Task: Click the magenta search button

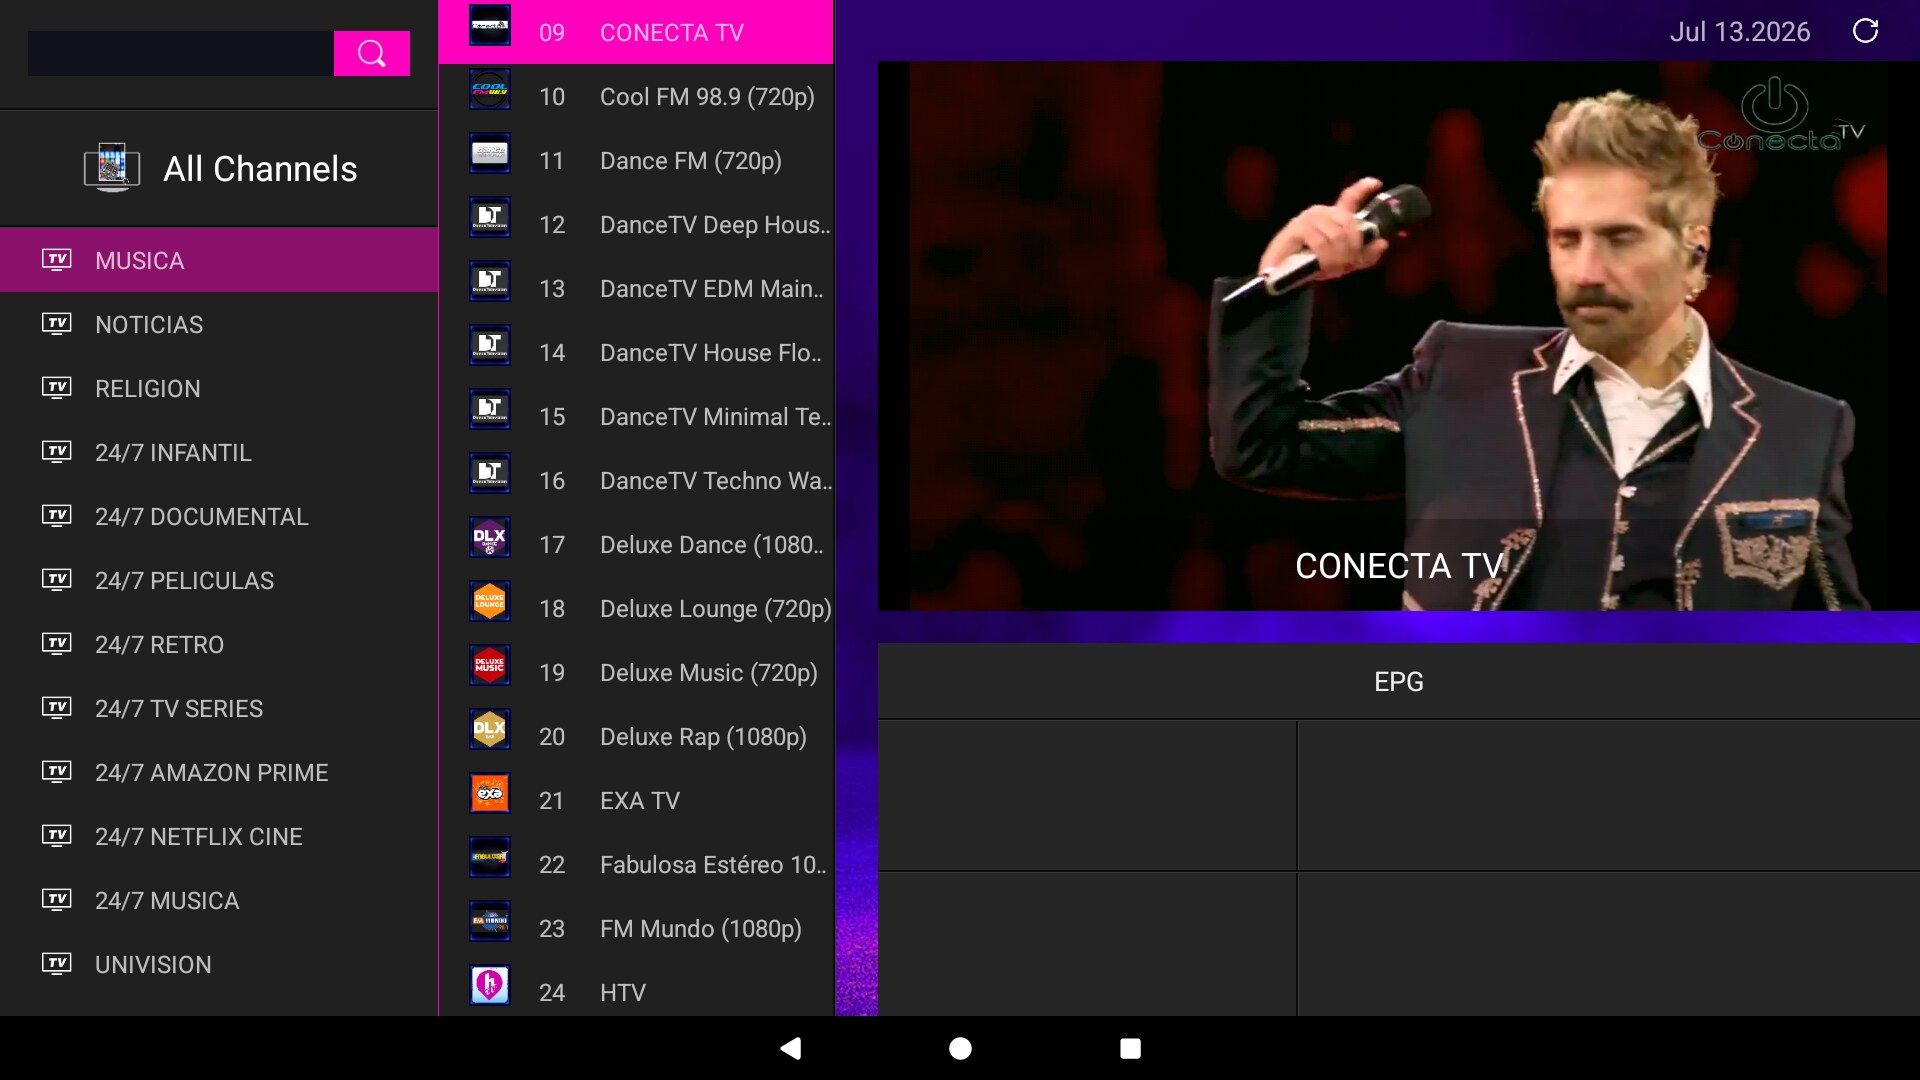Action: [x=371, y=53]
